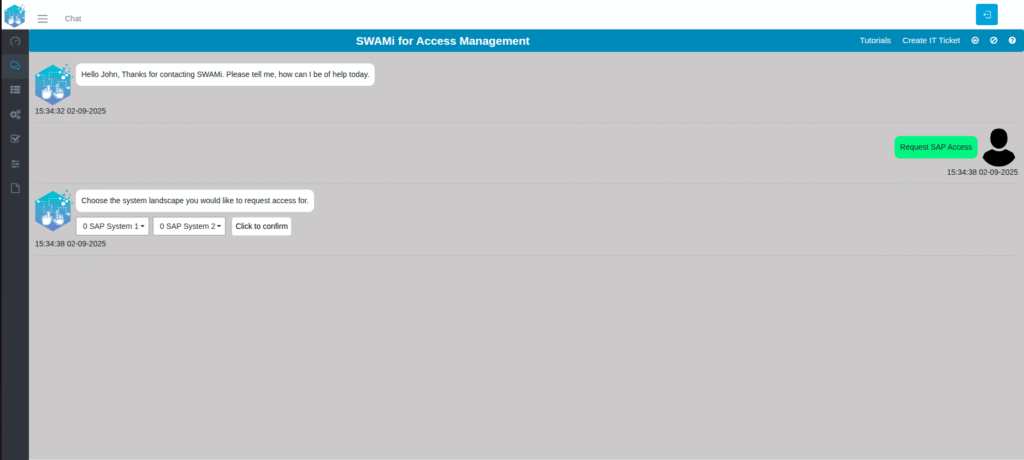Click the sliders sidebar icon
1024x460 pixels.
15,163
